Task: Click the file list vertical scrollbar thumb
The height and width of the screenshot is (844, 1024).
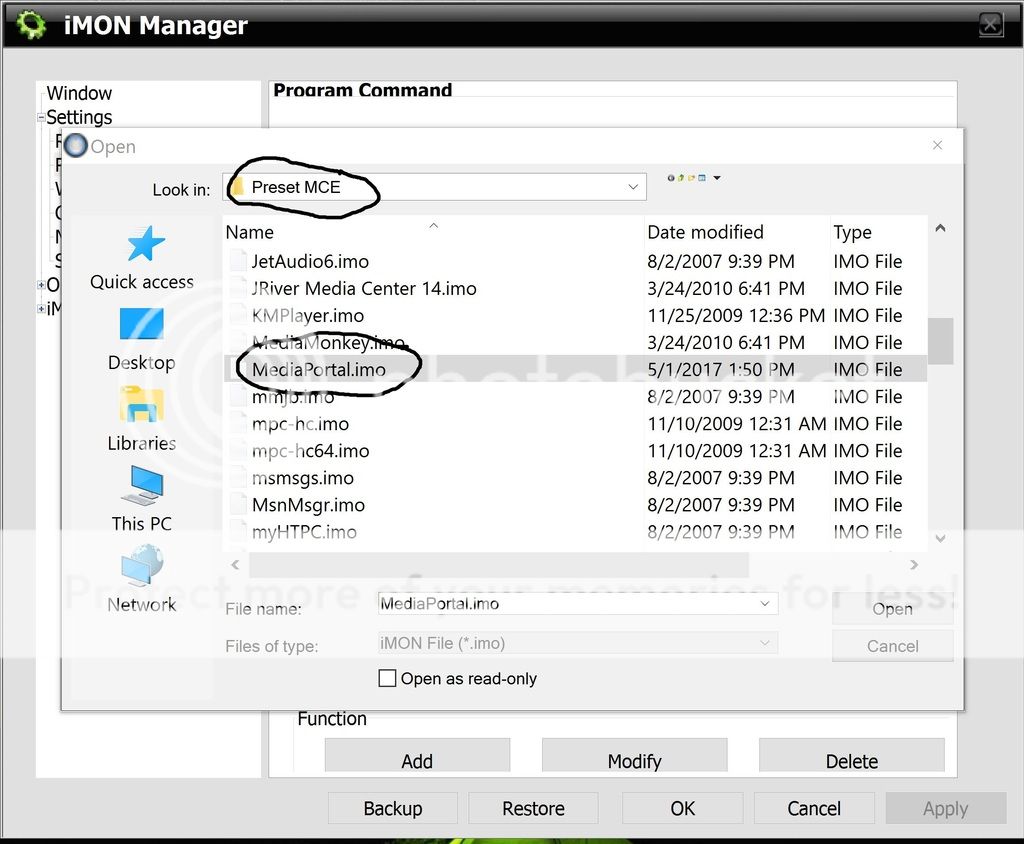Action: point(940,341)
